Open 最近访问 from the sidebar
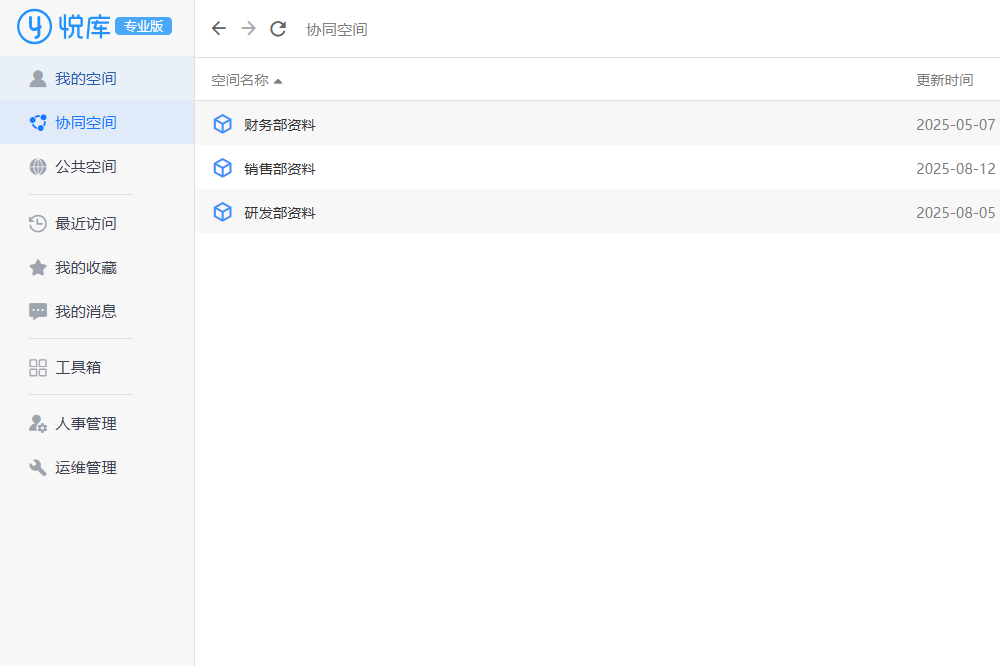Viewport: 1000px width, 666px height. click(85, 224)
